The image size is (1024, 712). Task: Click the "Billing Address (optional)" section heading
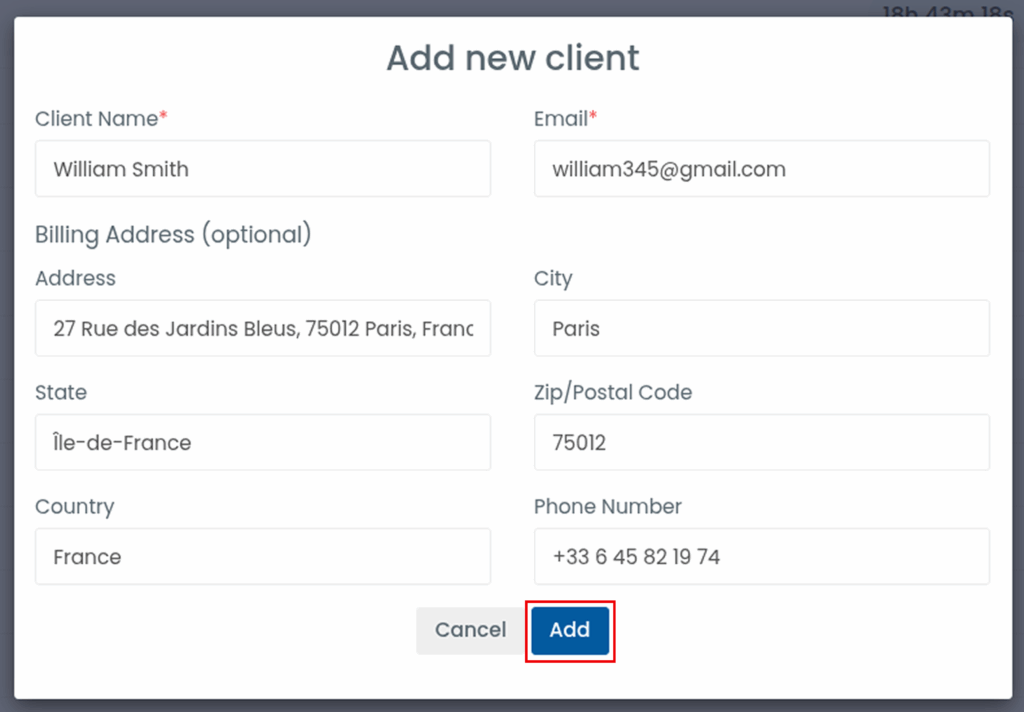(173, 235)
